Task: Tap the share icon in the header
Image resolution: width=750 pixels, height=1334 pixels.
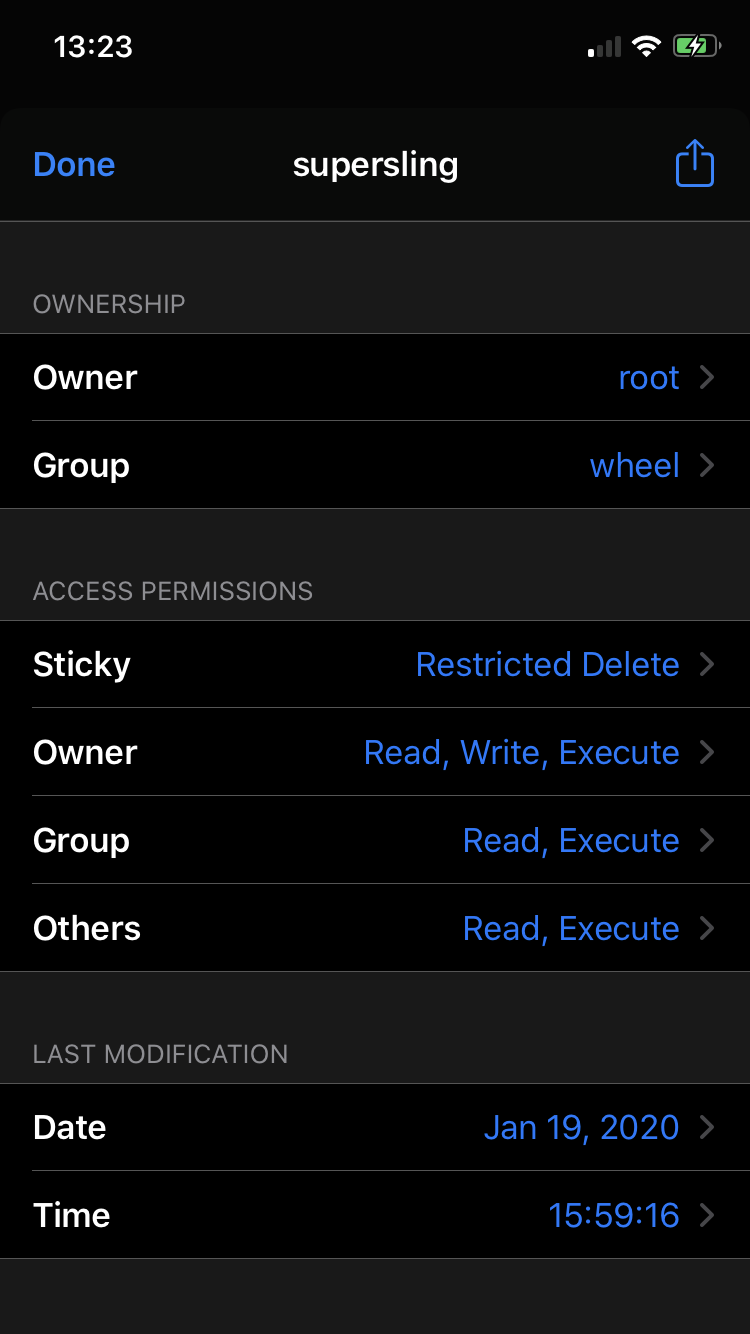Action: pos(694,164)
